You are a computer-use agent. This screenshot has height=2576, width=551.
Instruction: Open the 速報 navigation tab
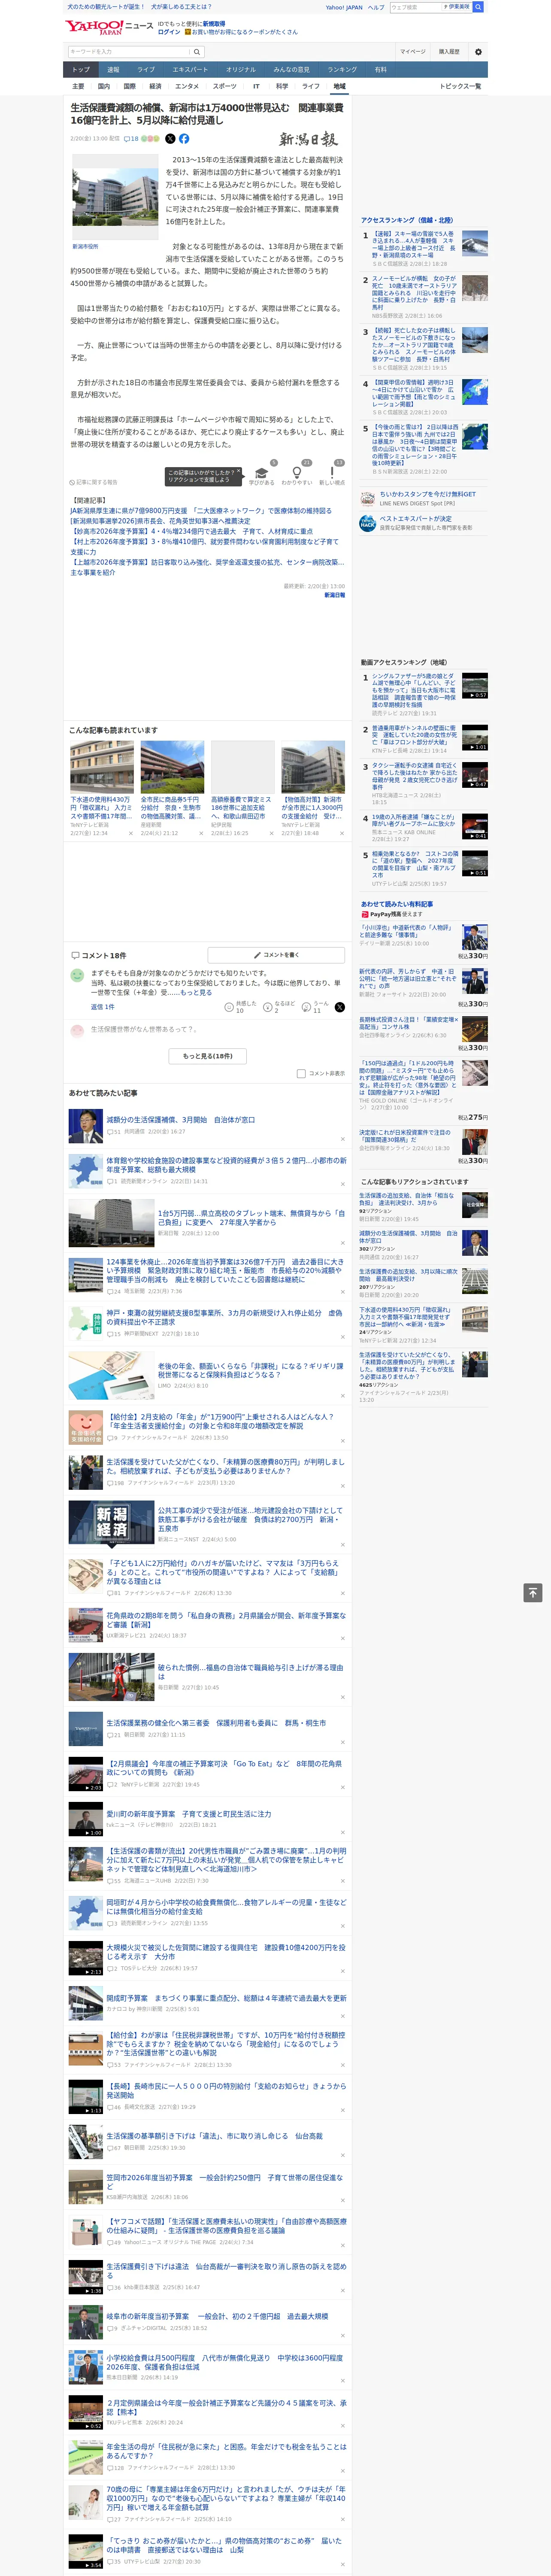pyautogui.click(x=113, y=69)
